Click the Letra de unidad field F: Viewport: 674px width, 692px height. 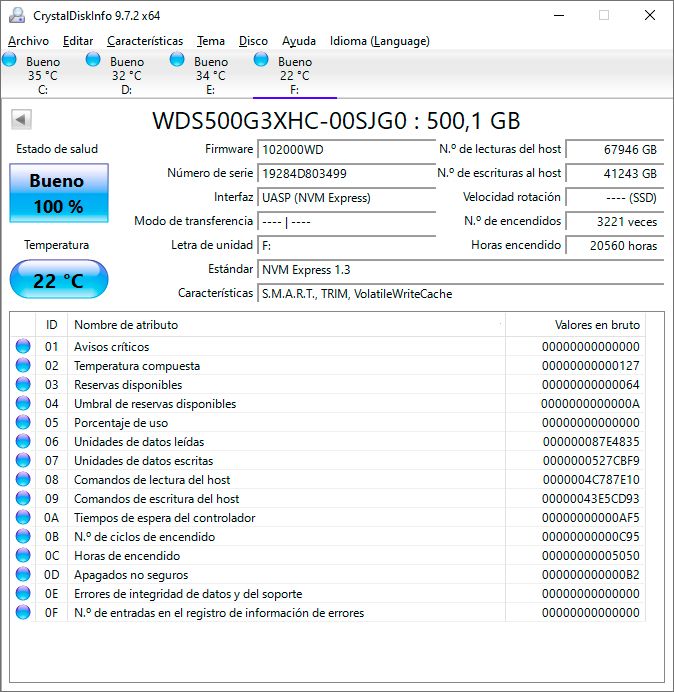(346, 245)
